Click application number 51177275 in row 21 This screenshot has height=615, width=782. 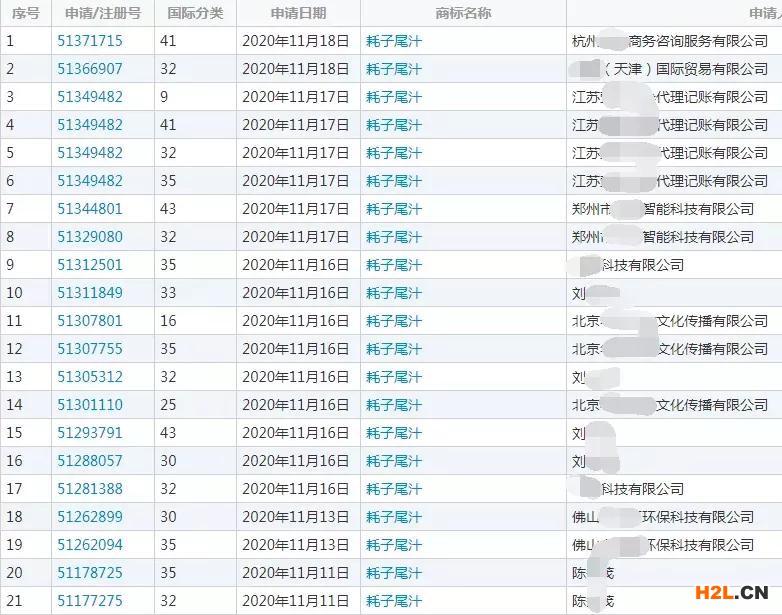tap(90, 601)
